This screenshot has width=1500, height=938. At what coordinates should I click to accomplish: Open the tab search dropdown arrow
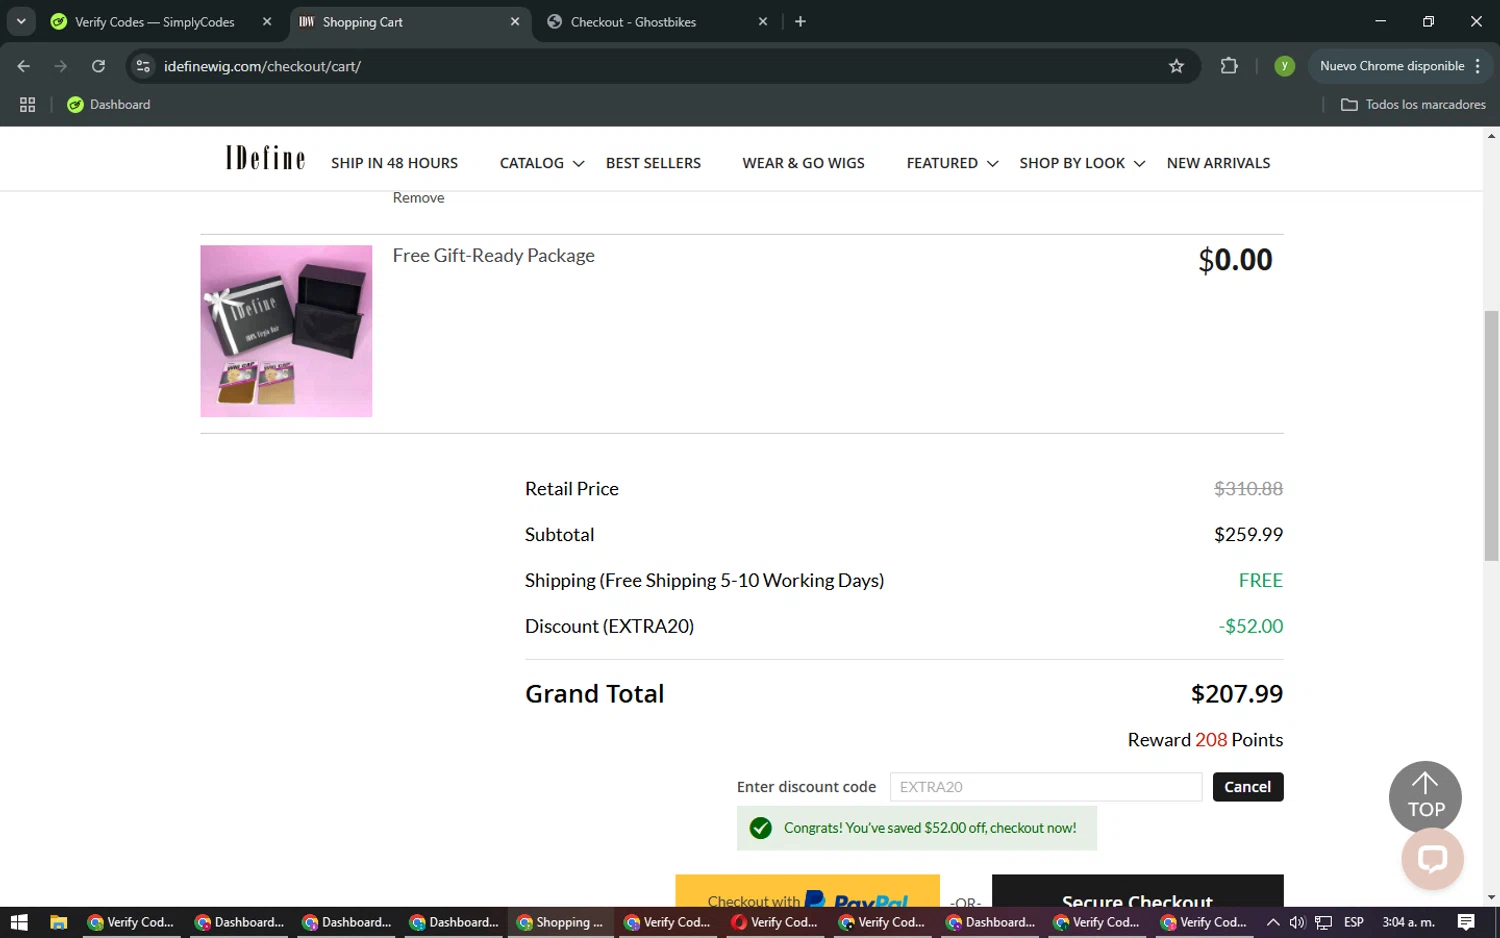20,21
